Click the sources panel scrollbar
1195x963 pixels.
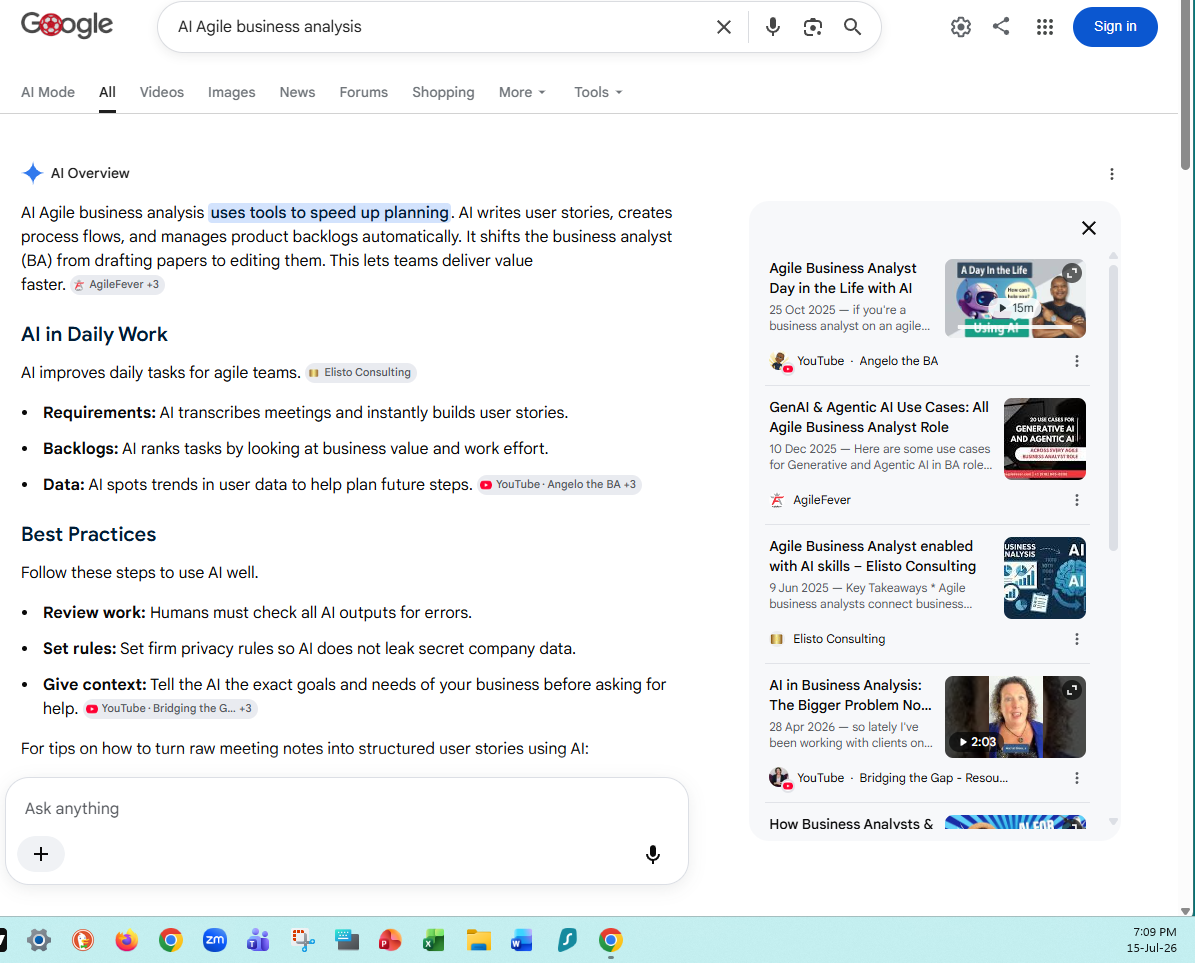(x=1113, y=408)
